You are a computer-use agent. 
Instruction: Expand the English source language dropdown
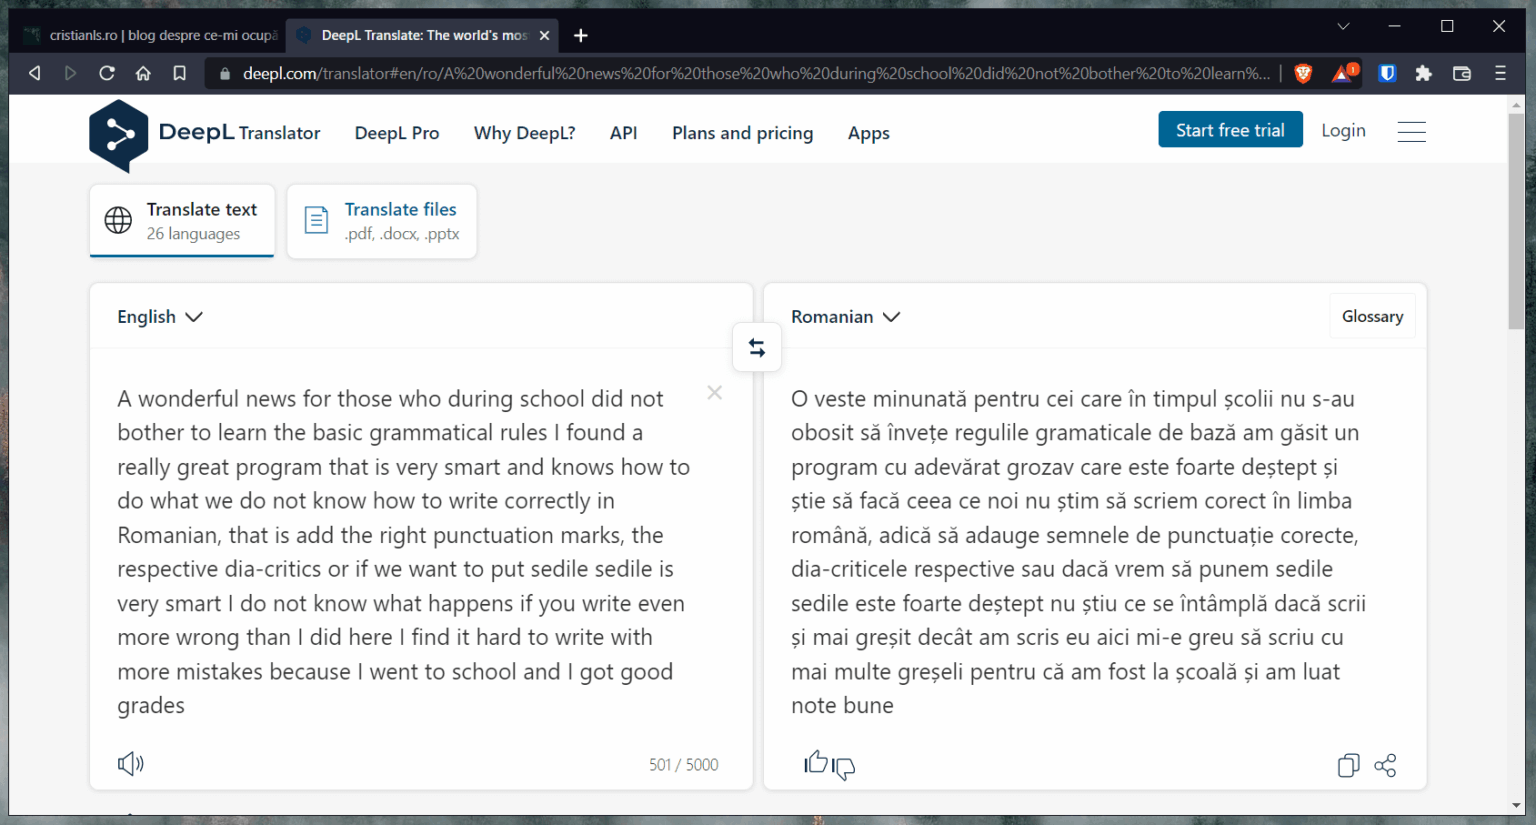click(160, 317)
